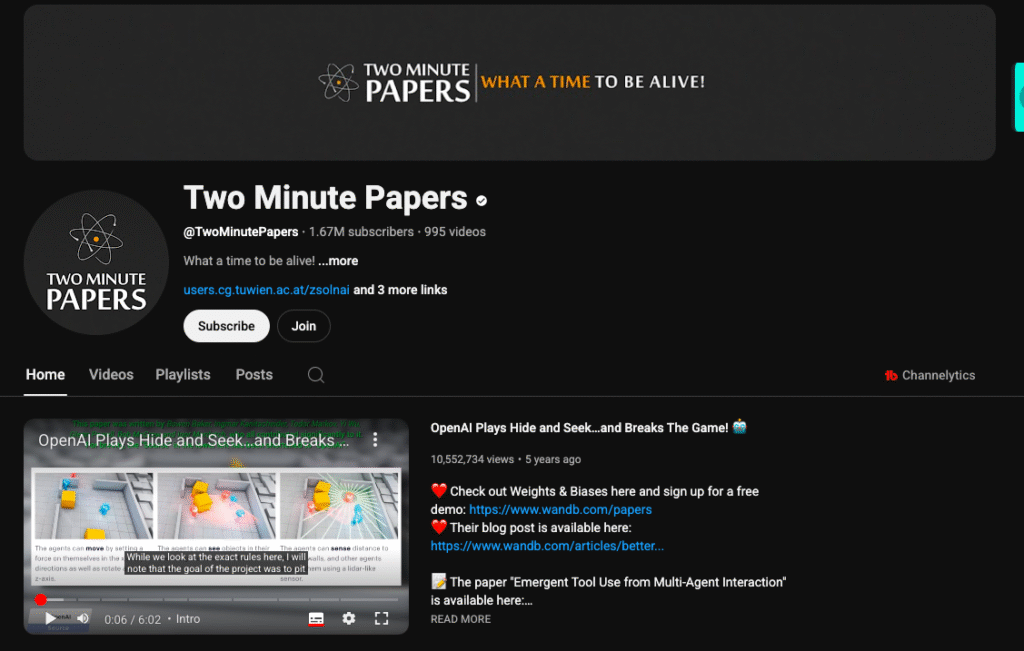Click the video progress bar scrubber
The image size is (1024, 651).
(40, 599)
